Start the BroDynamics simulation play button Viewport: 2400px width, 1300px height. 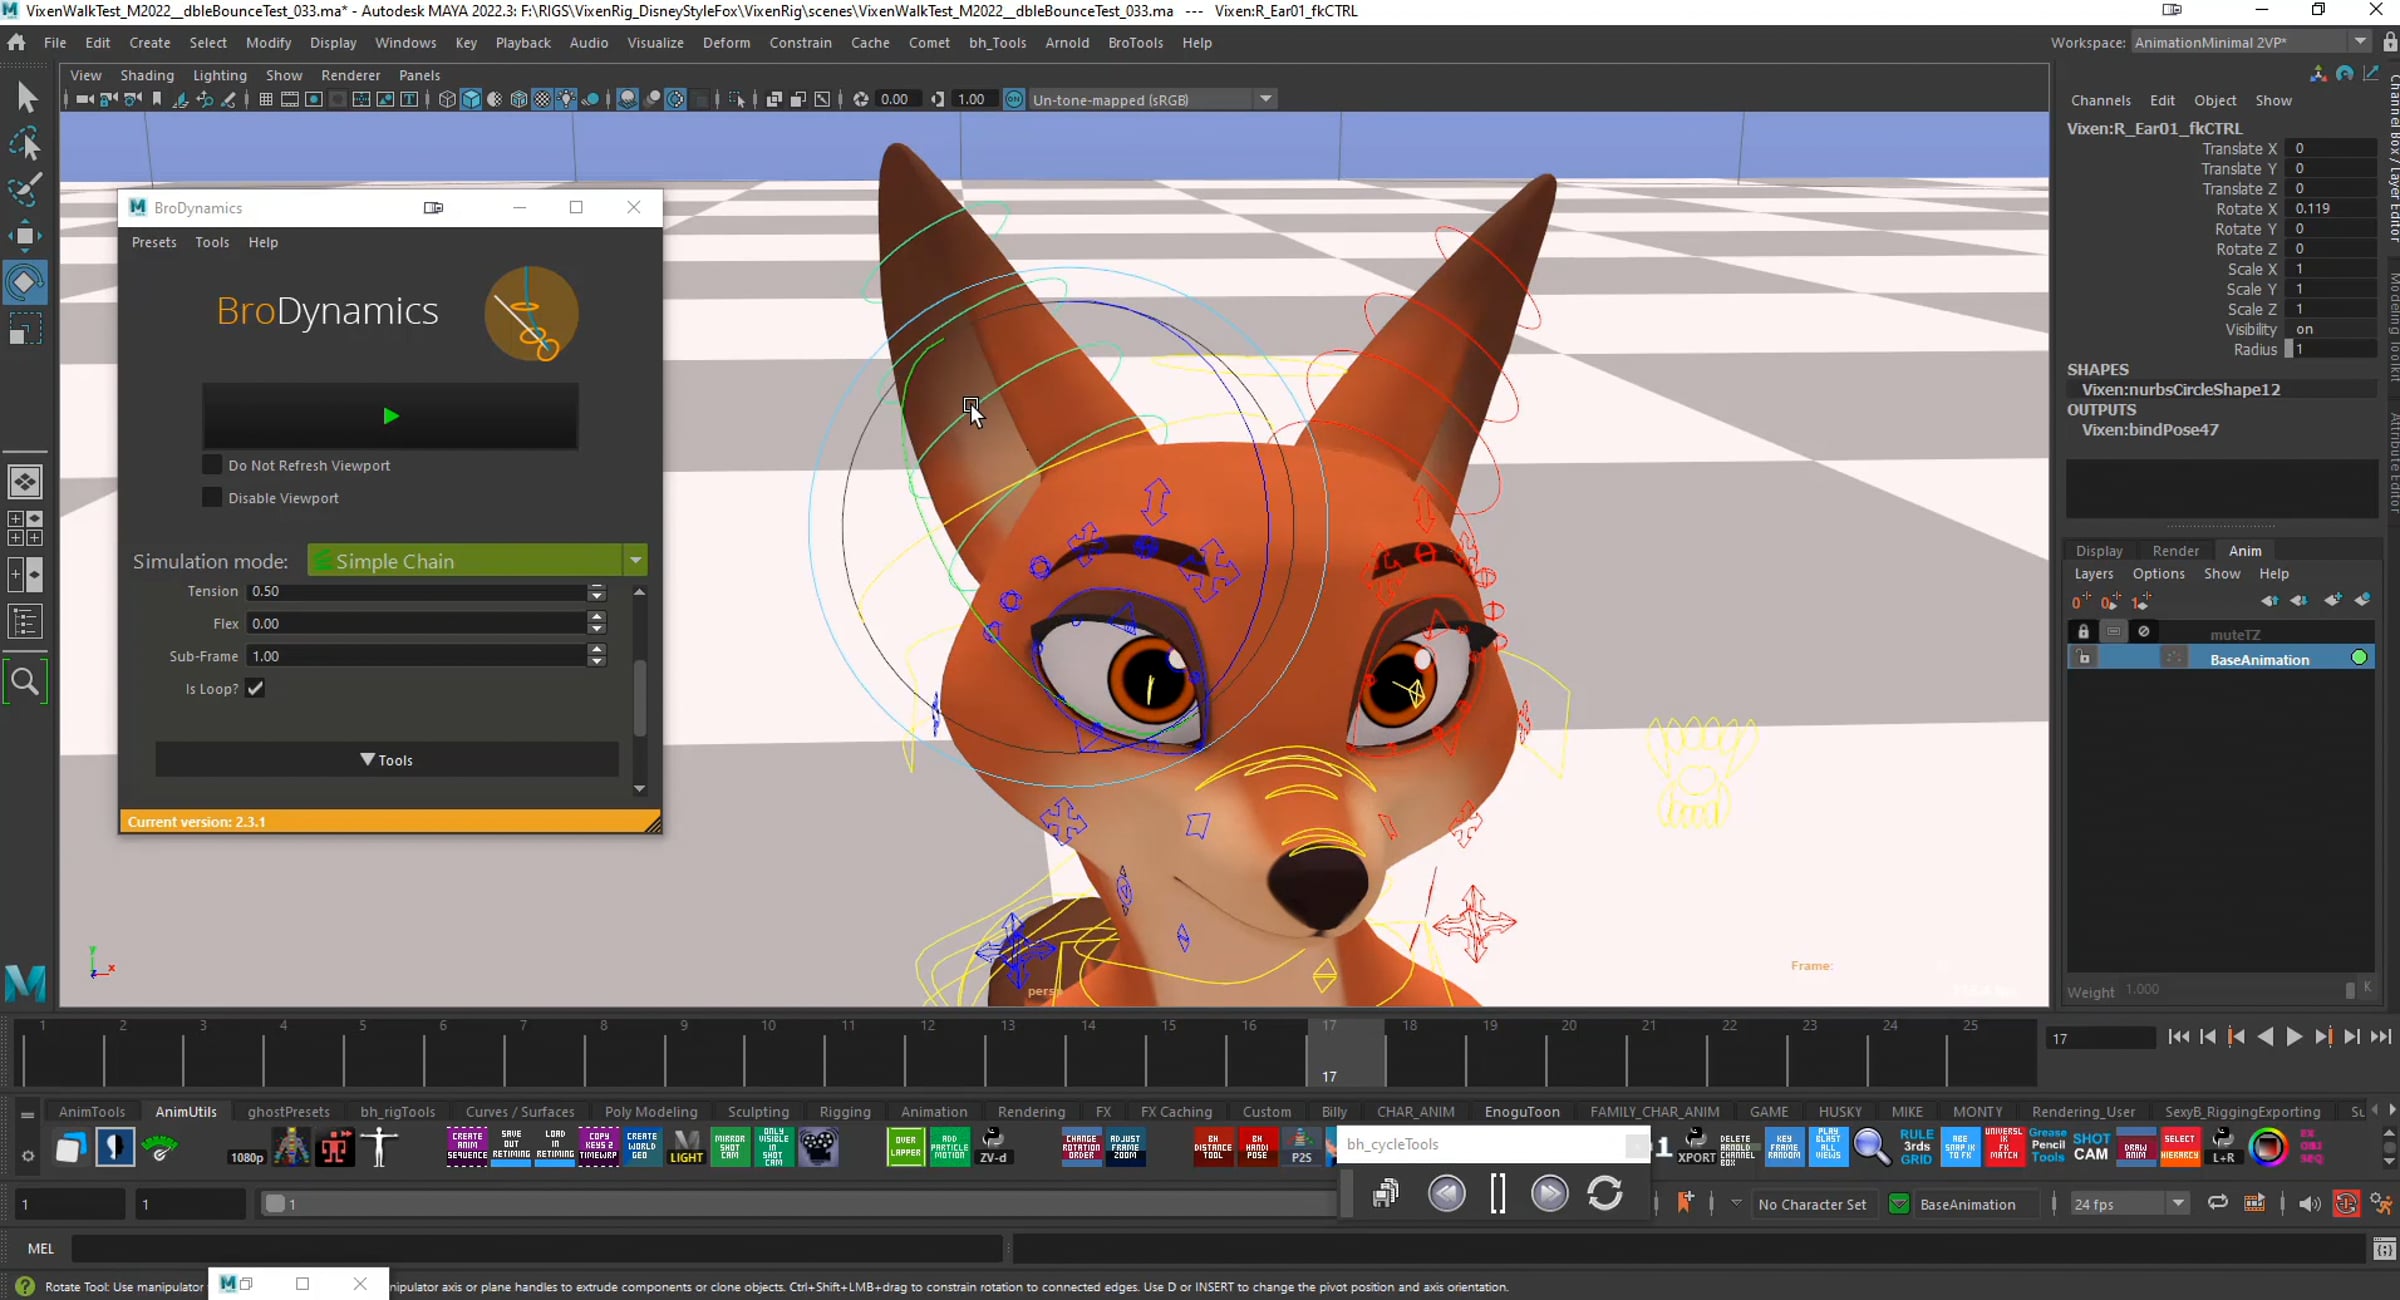pos(390,416)
